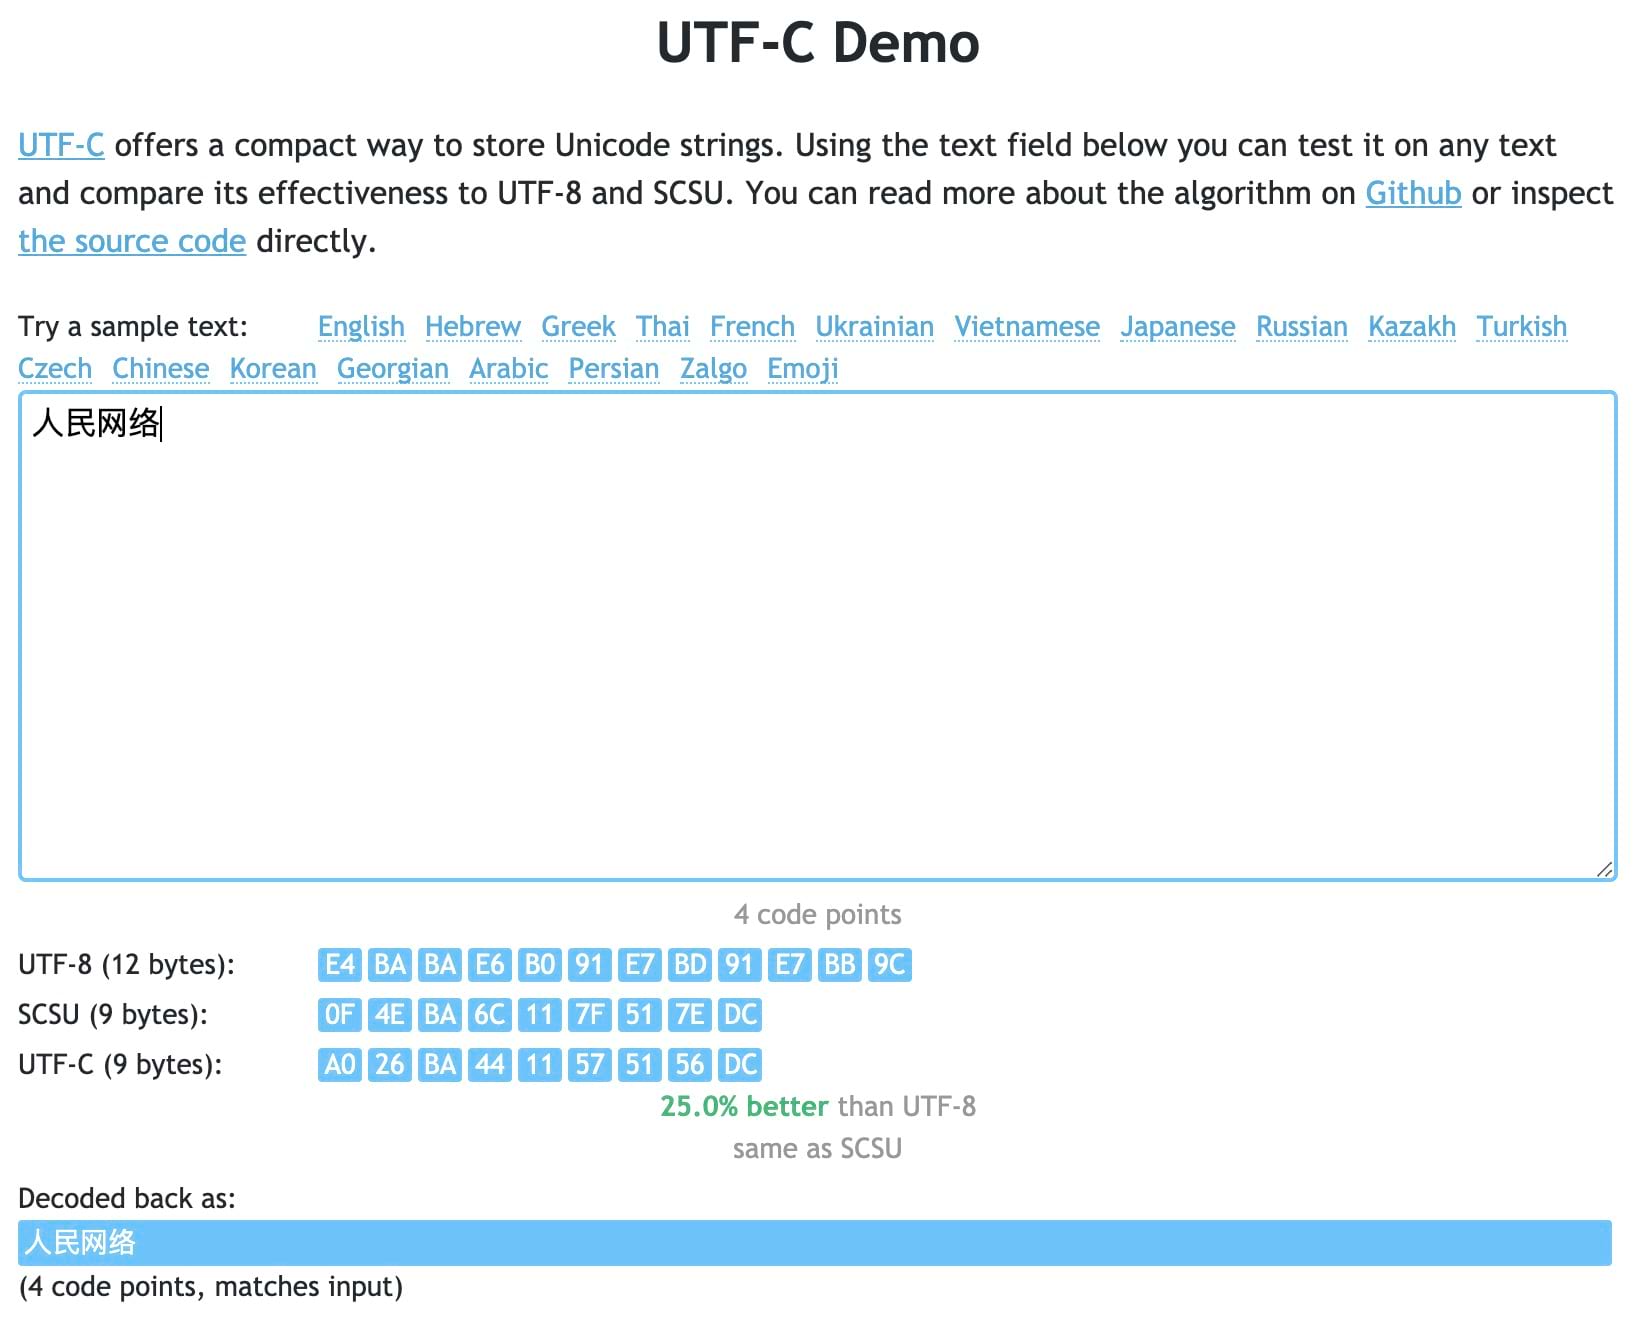Viewport: 1634px width, 1324px height.
Task: Select the Vietnamese sample text
Action: (1027, 327)
